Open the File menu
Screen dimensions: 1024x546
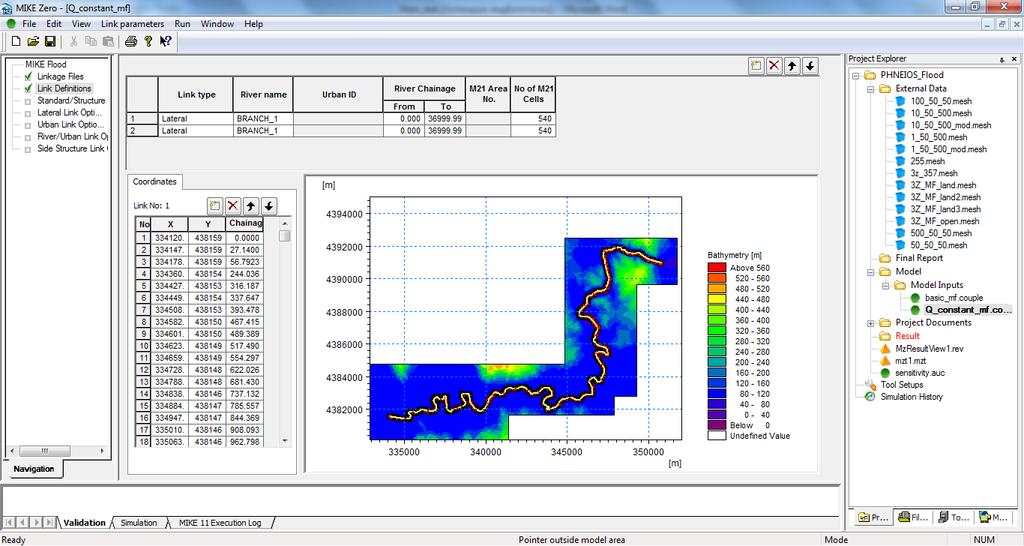click(x=29, y=24)
